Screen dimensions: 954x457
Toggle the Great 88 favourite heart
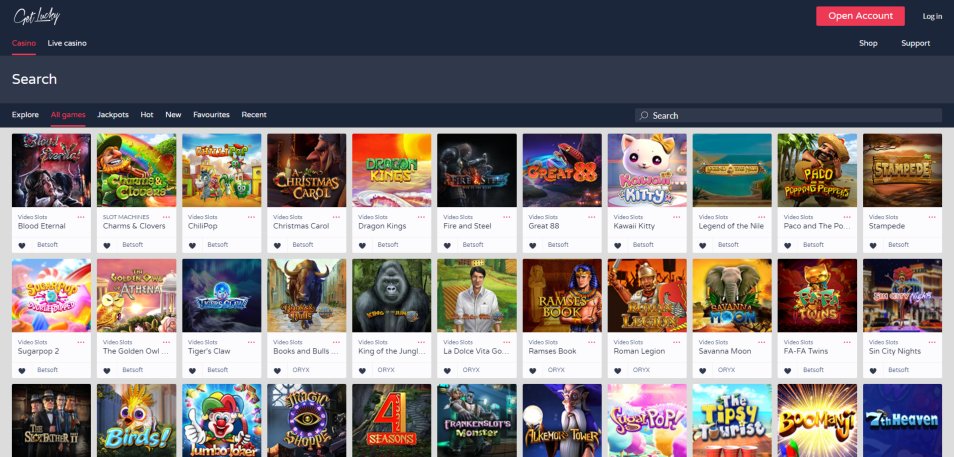tap(533, 245)
